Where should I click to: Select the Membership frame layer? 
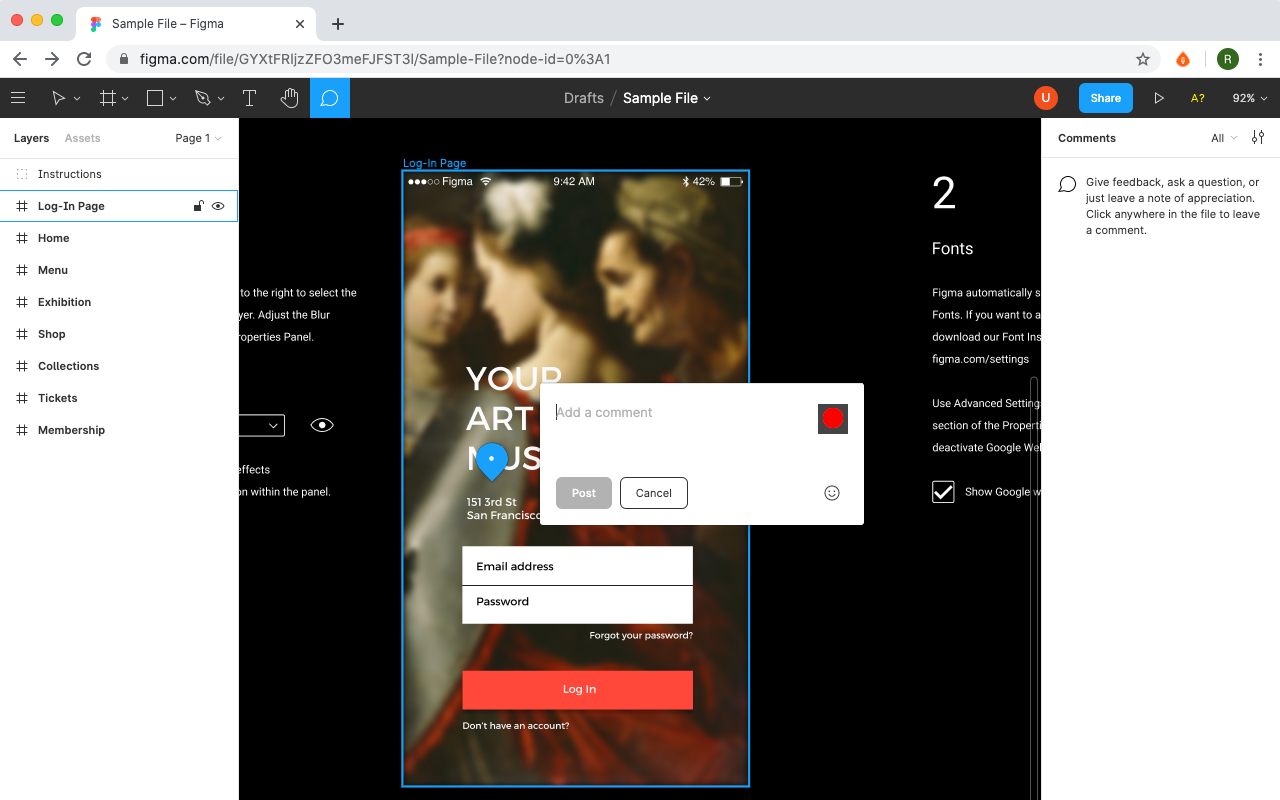click(x=119, y=430)
